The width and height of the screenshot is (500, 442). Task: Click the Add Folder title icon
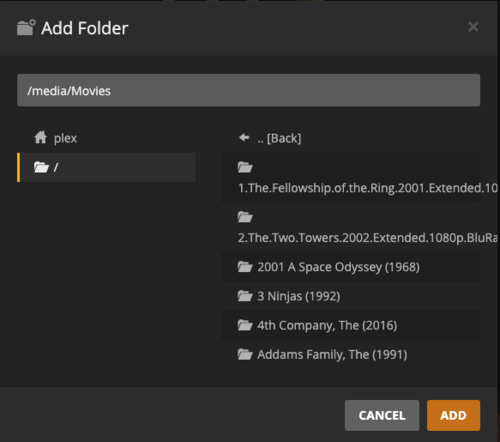click(26, 27)
